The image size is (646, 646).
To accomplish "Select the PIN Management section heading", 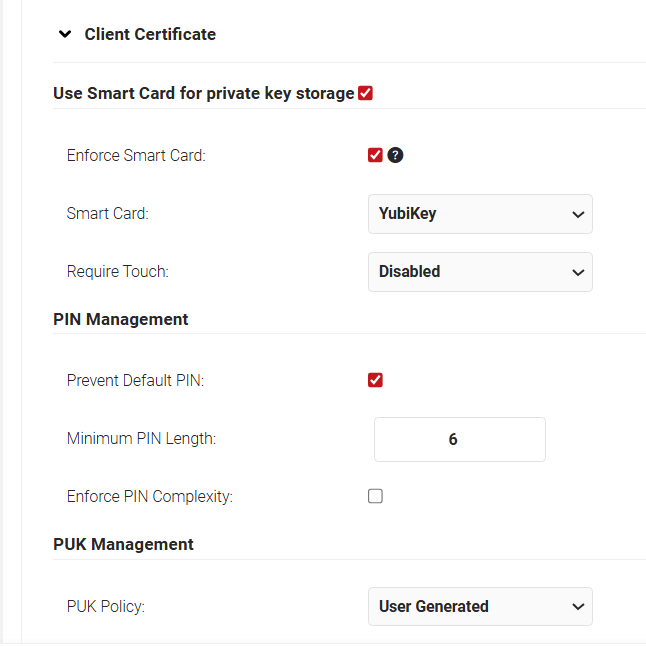I will click(x=120, y=320).
